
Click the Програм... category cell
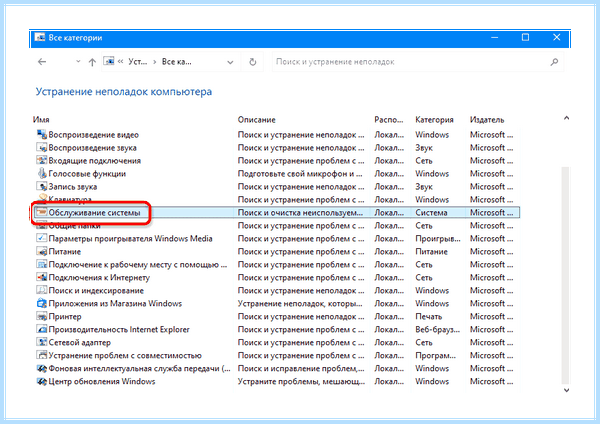[x=435, y=356]
